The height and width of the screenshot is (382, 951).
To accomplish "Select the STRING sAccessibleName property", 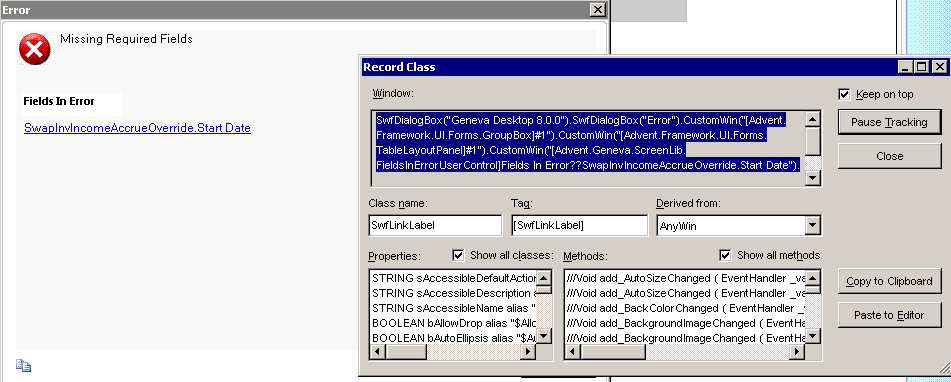I will coord(454,308).
